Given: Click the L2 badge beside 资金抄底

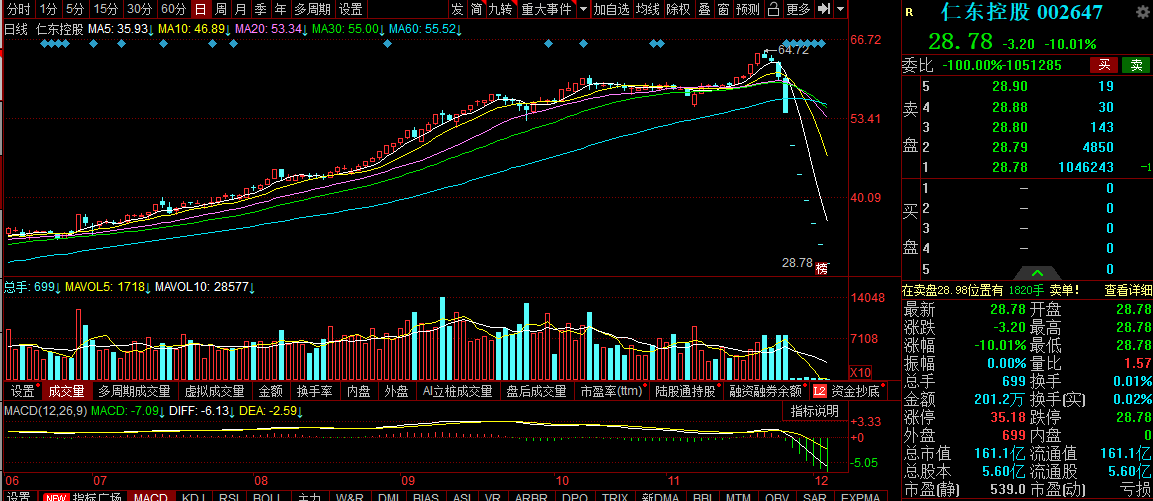Looking at the screenshot, I should [820, 391].
